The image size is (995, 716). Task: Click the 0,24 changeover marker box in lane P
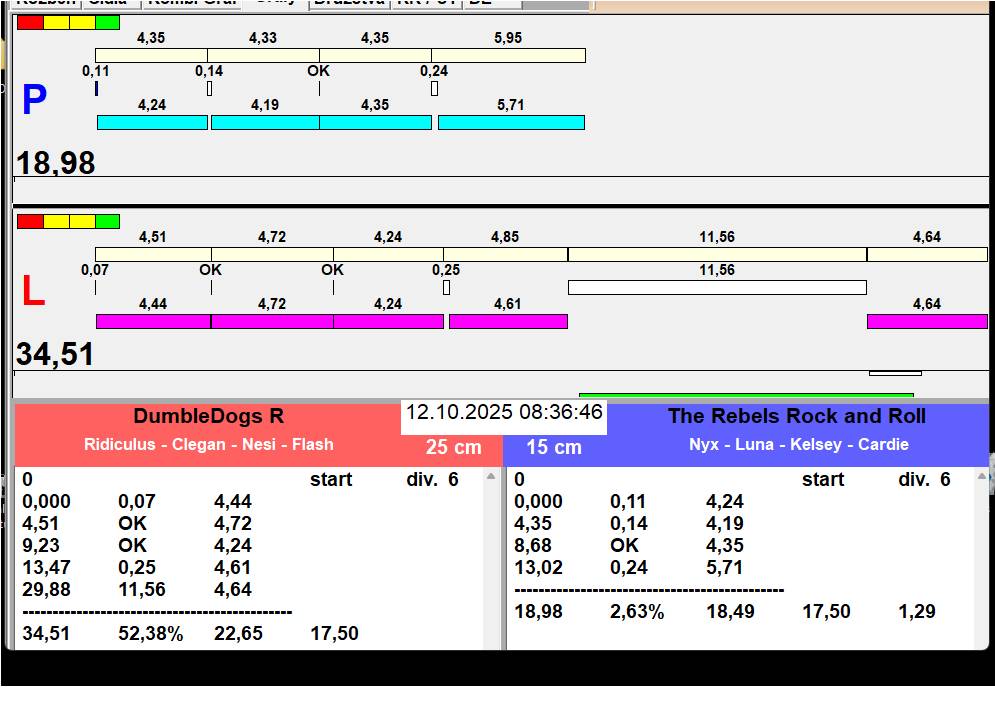click(434, 88)
